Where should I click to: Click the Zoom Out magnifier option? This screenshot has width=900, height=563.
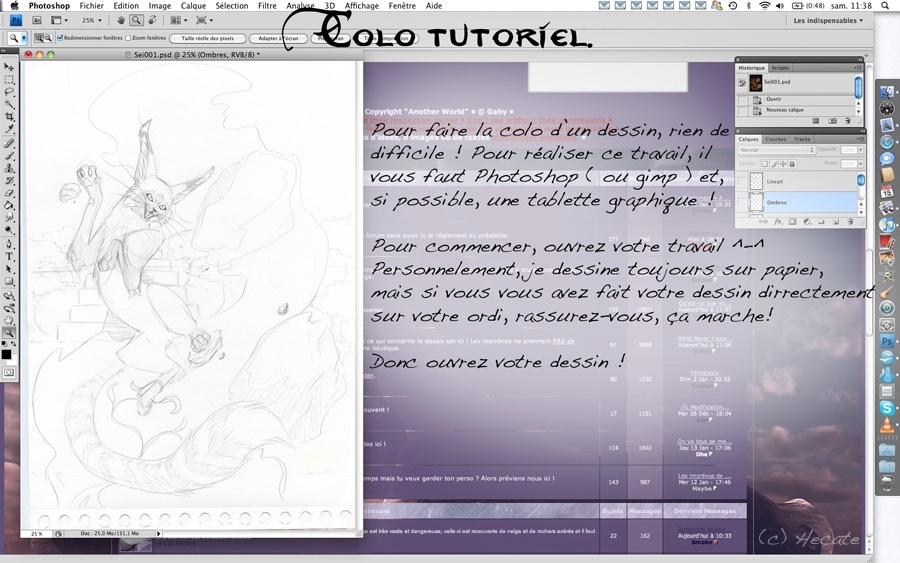[x=47, y=38]
